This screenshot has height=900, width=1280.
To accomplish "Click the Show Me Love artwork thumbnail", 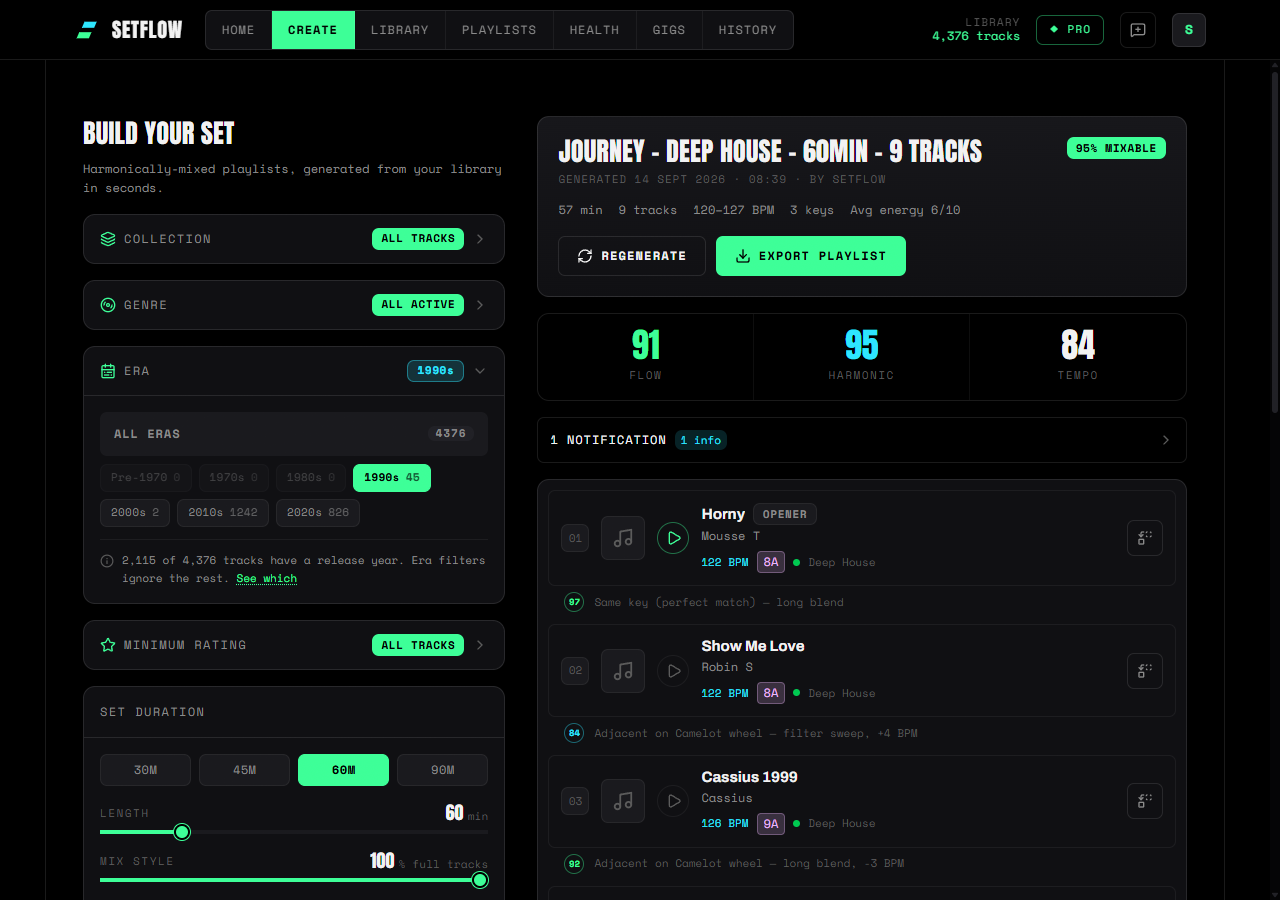I will (x=623, y=670).
